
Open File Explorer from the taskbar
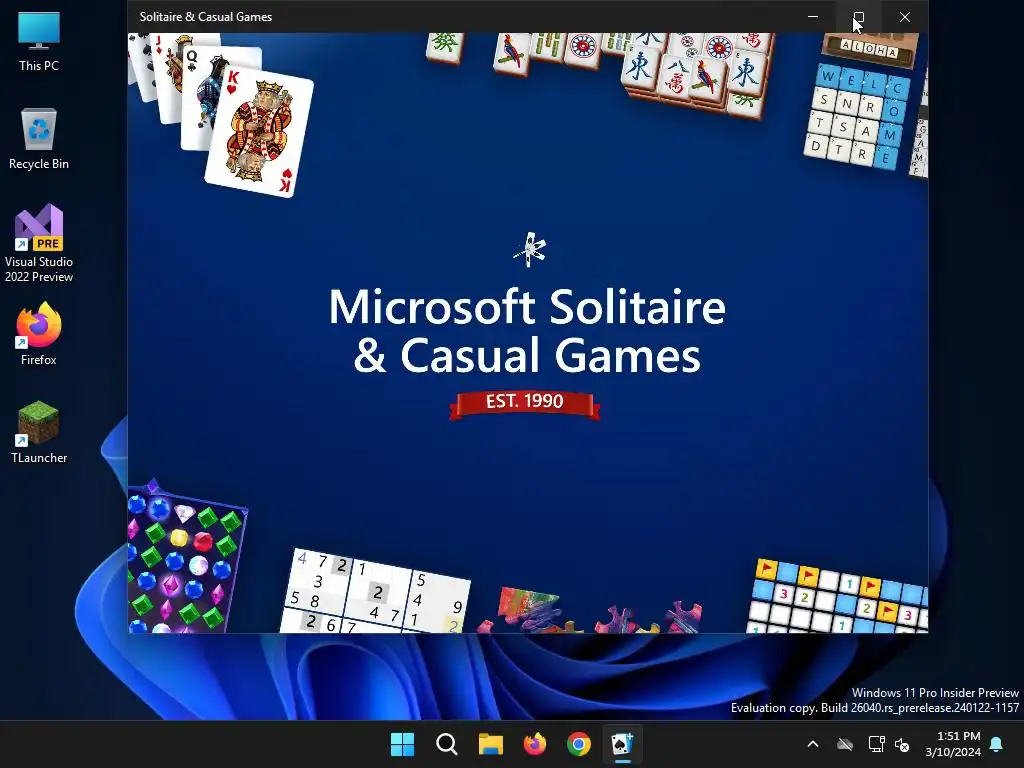pyautogui.click(x=490, y=744)
